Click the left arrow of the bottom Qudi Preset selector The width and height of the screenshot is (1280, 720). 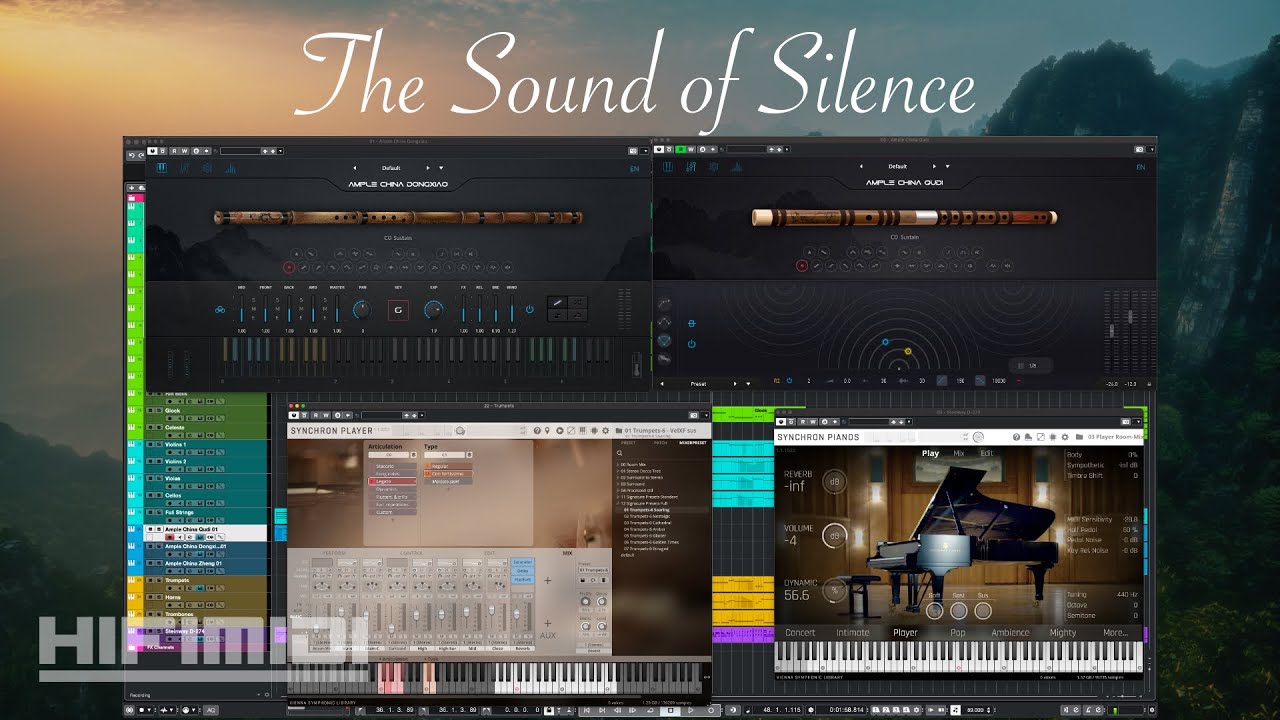click(661, 383)
